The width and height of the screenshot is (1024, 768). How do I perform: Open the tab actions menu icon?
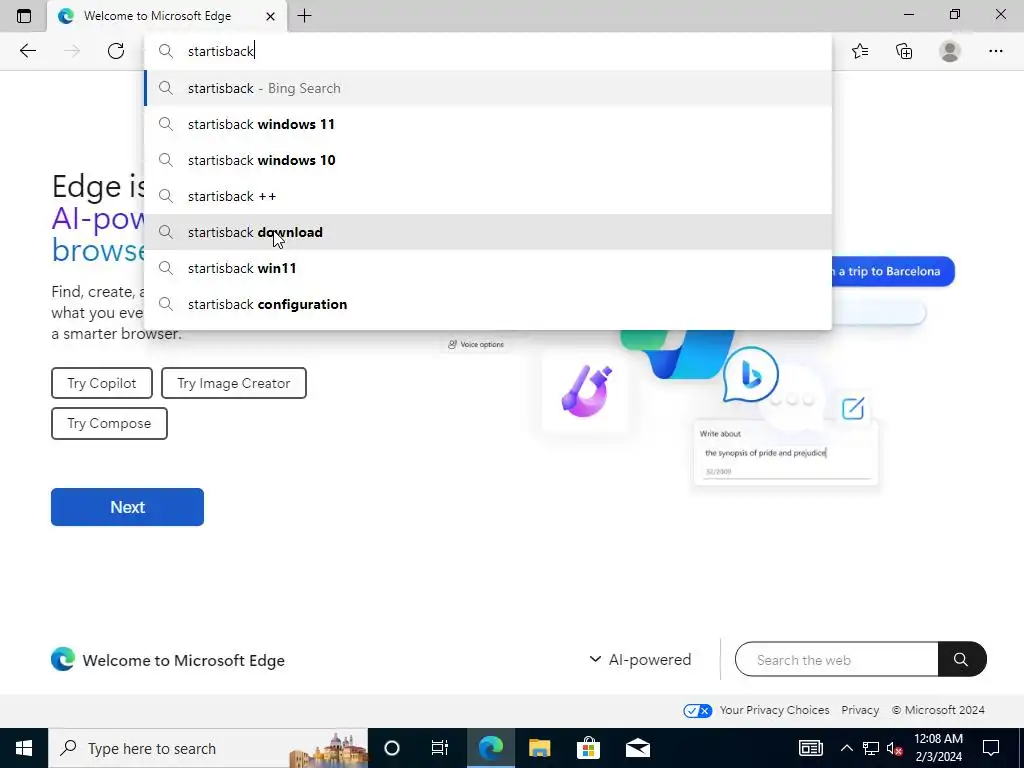point(24,16)
